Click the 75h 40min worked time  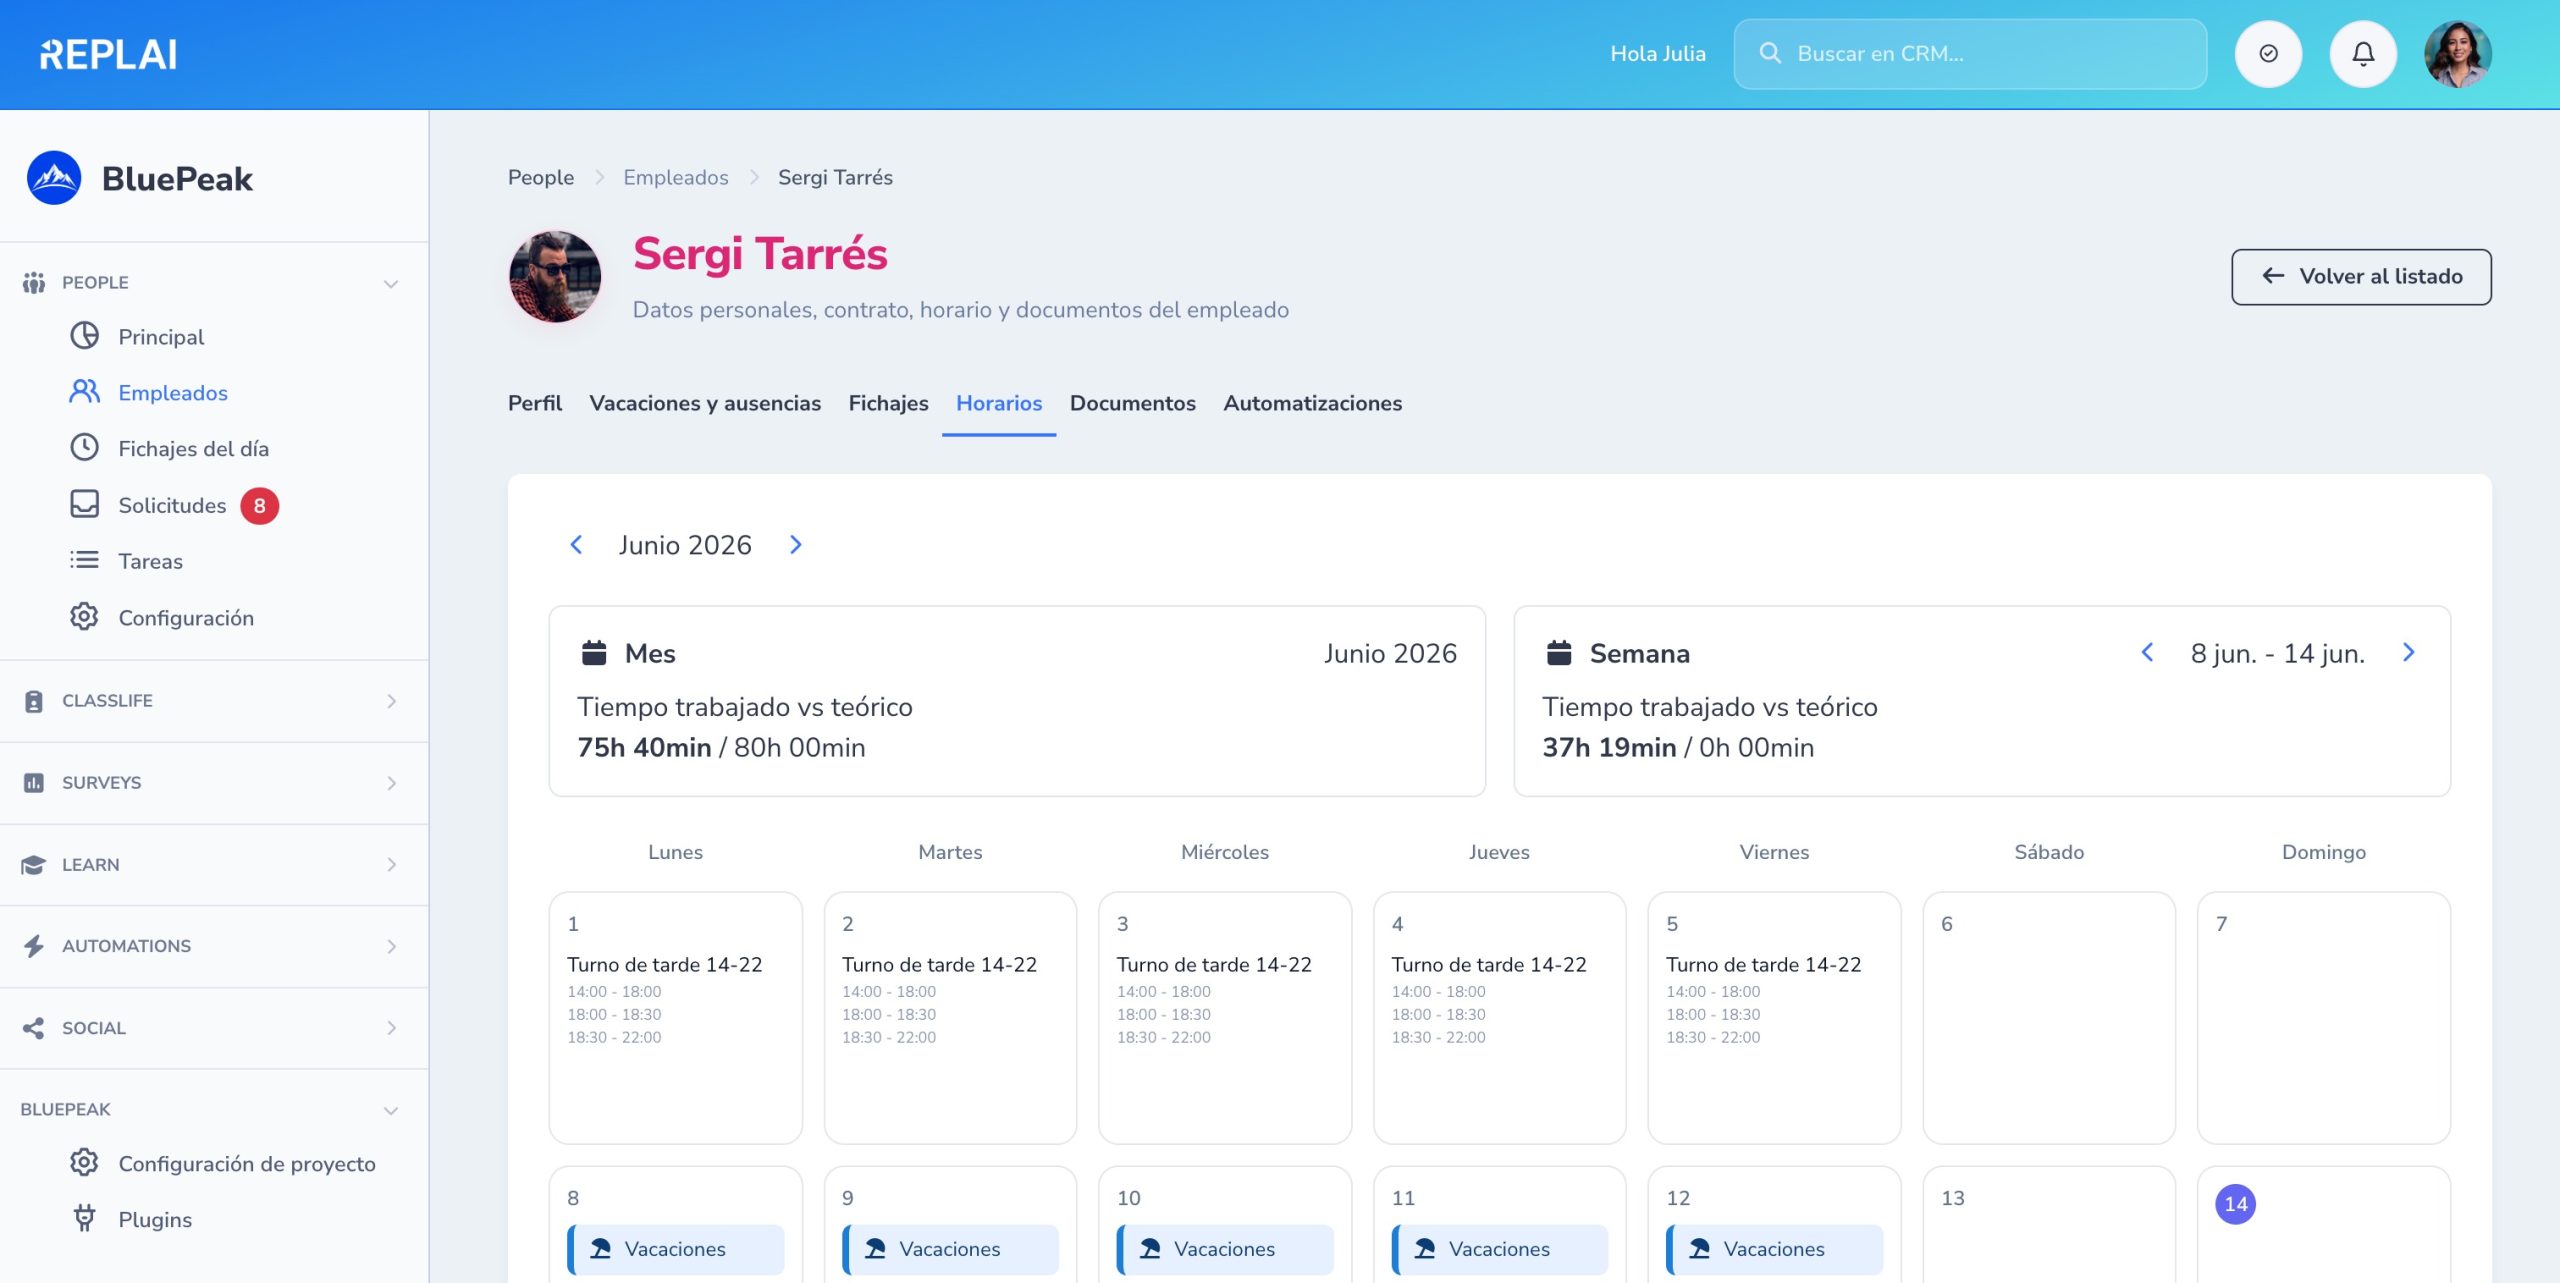644,747
